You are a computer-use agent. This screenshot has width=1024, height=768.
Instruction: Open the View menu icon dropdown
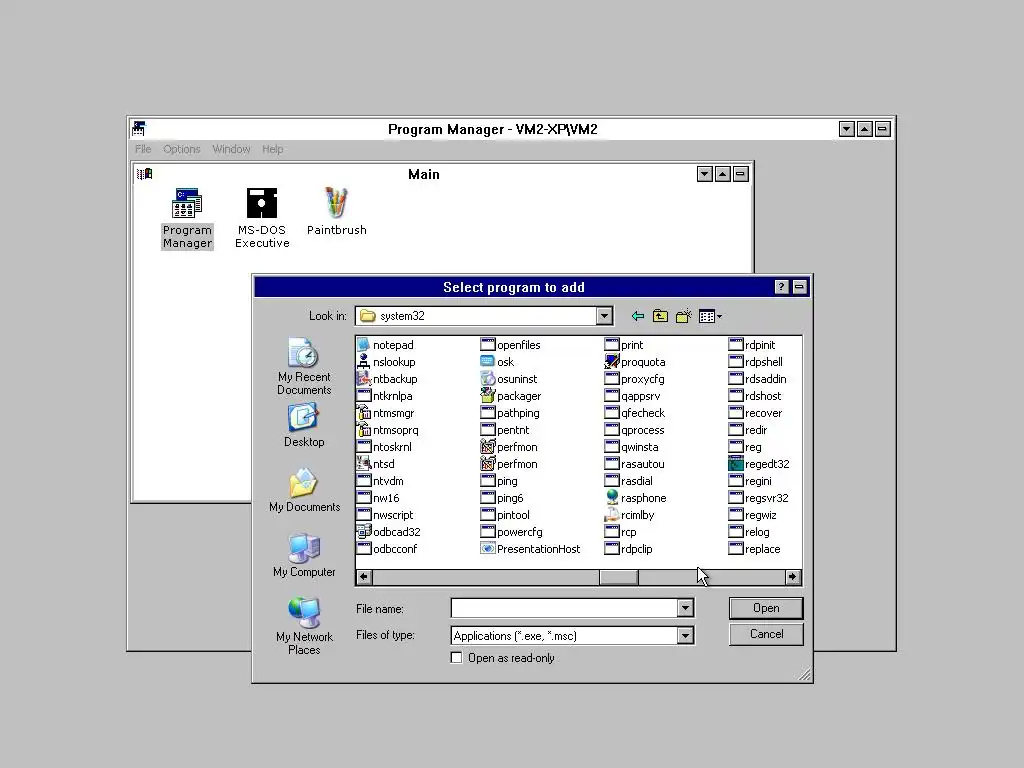(x=711, y=316)
